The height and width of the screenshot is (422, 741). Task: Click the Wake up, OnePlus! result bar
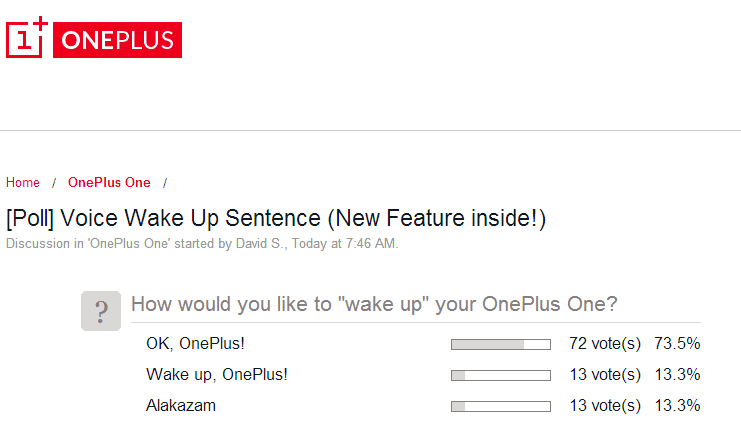501,376
